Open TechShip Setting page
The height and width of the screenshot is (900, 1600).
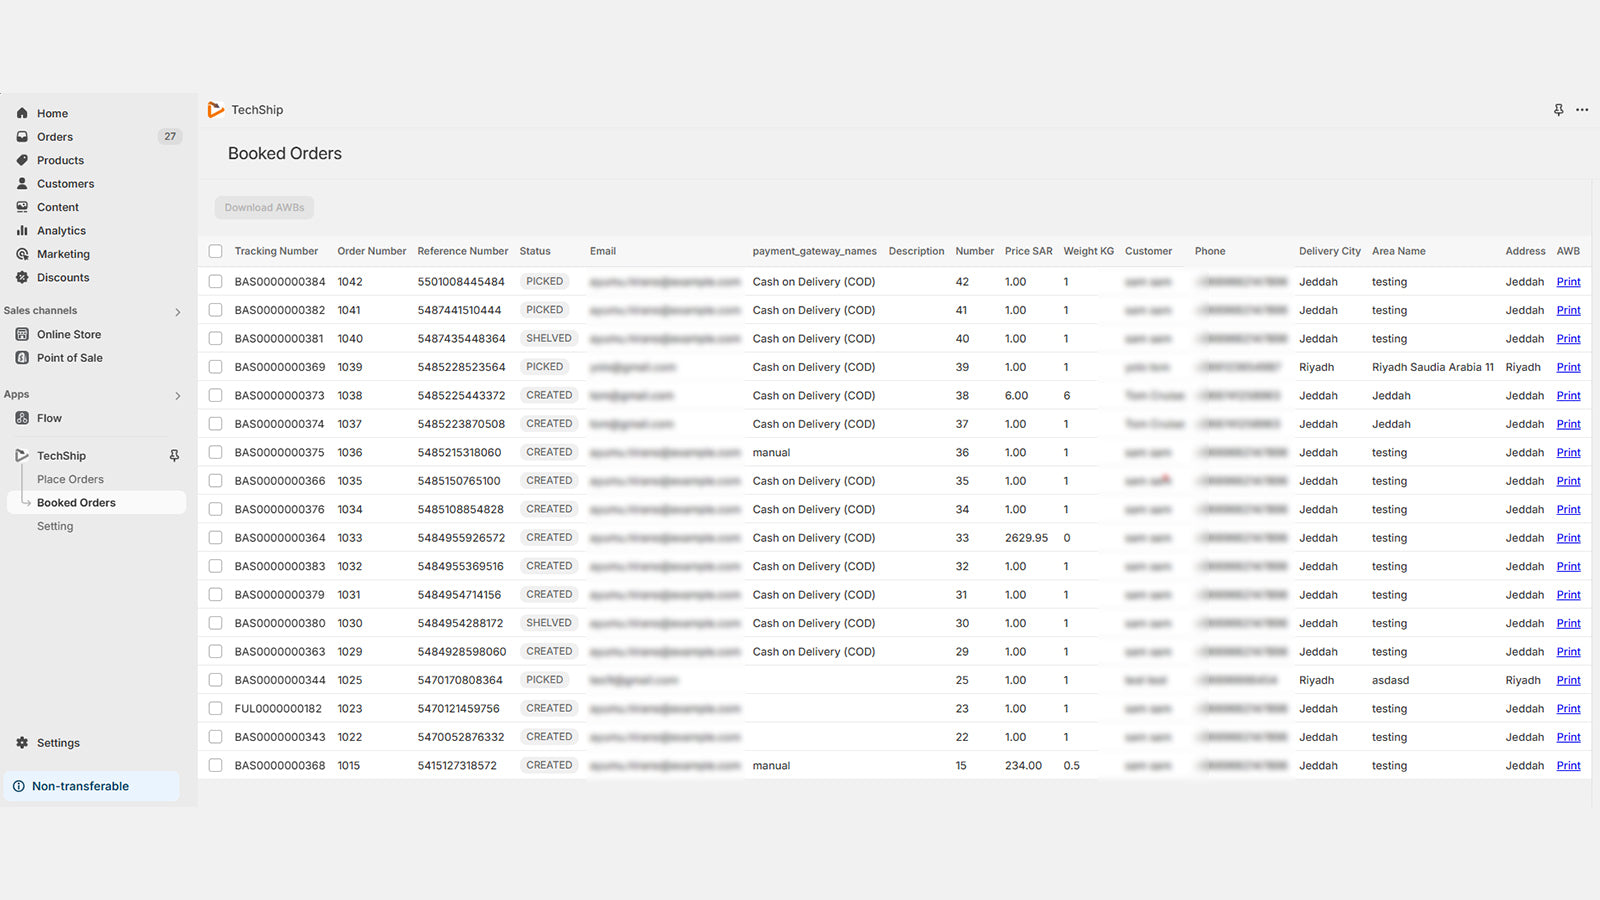pyautogui.click(x=55, y=525)
